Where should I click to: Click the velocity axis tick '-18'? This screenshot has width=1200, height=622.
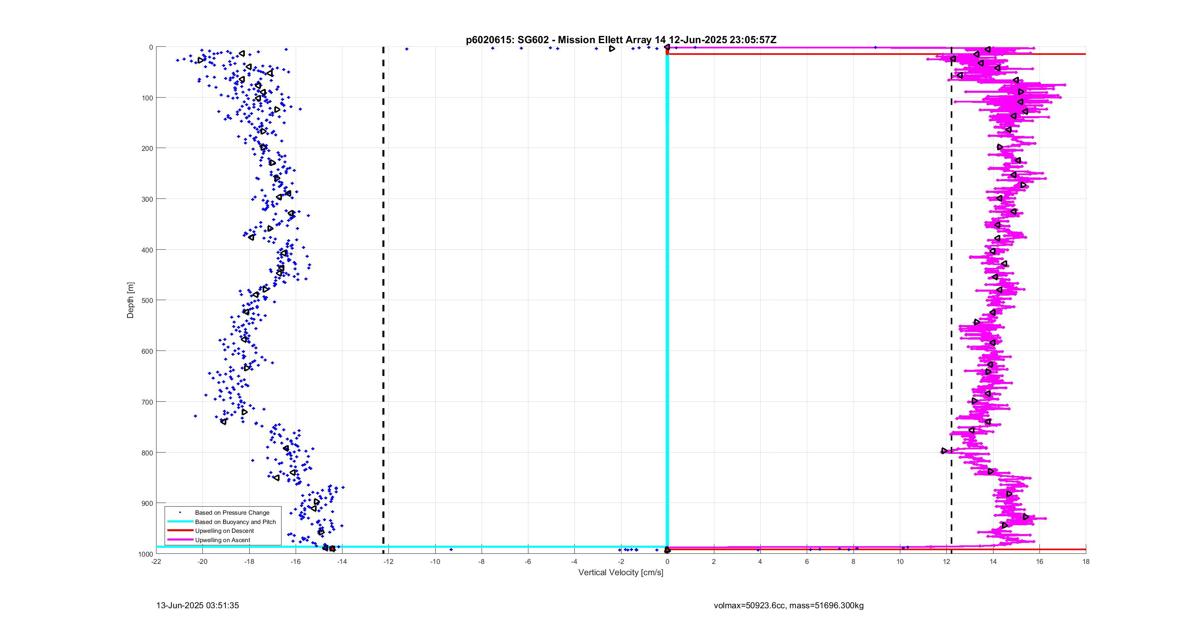249,562
